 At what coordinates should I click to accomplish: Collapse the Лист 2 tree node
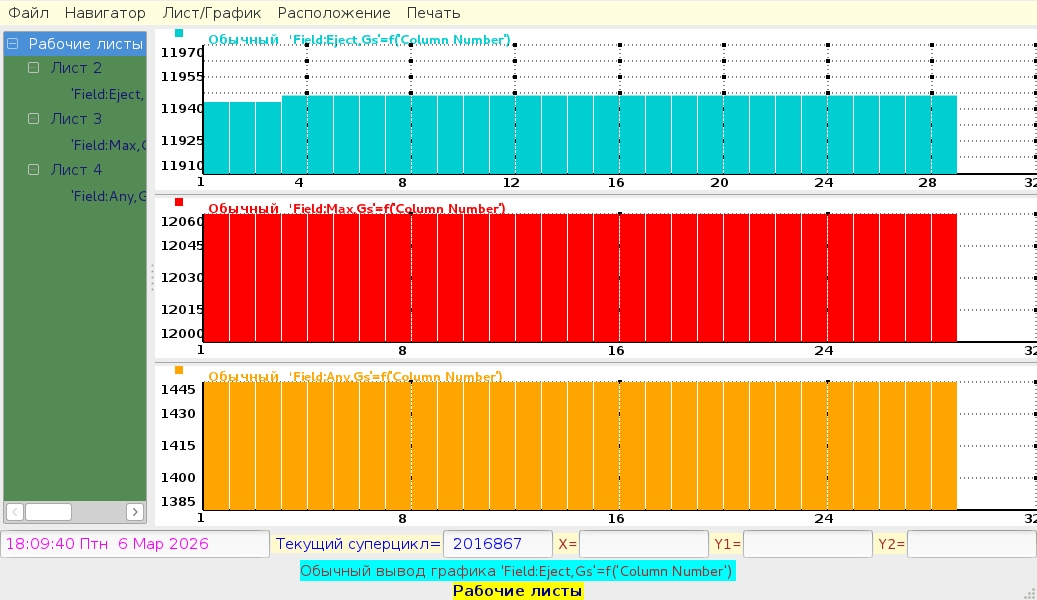point(34,68)
